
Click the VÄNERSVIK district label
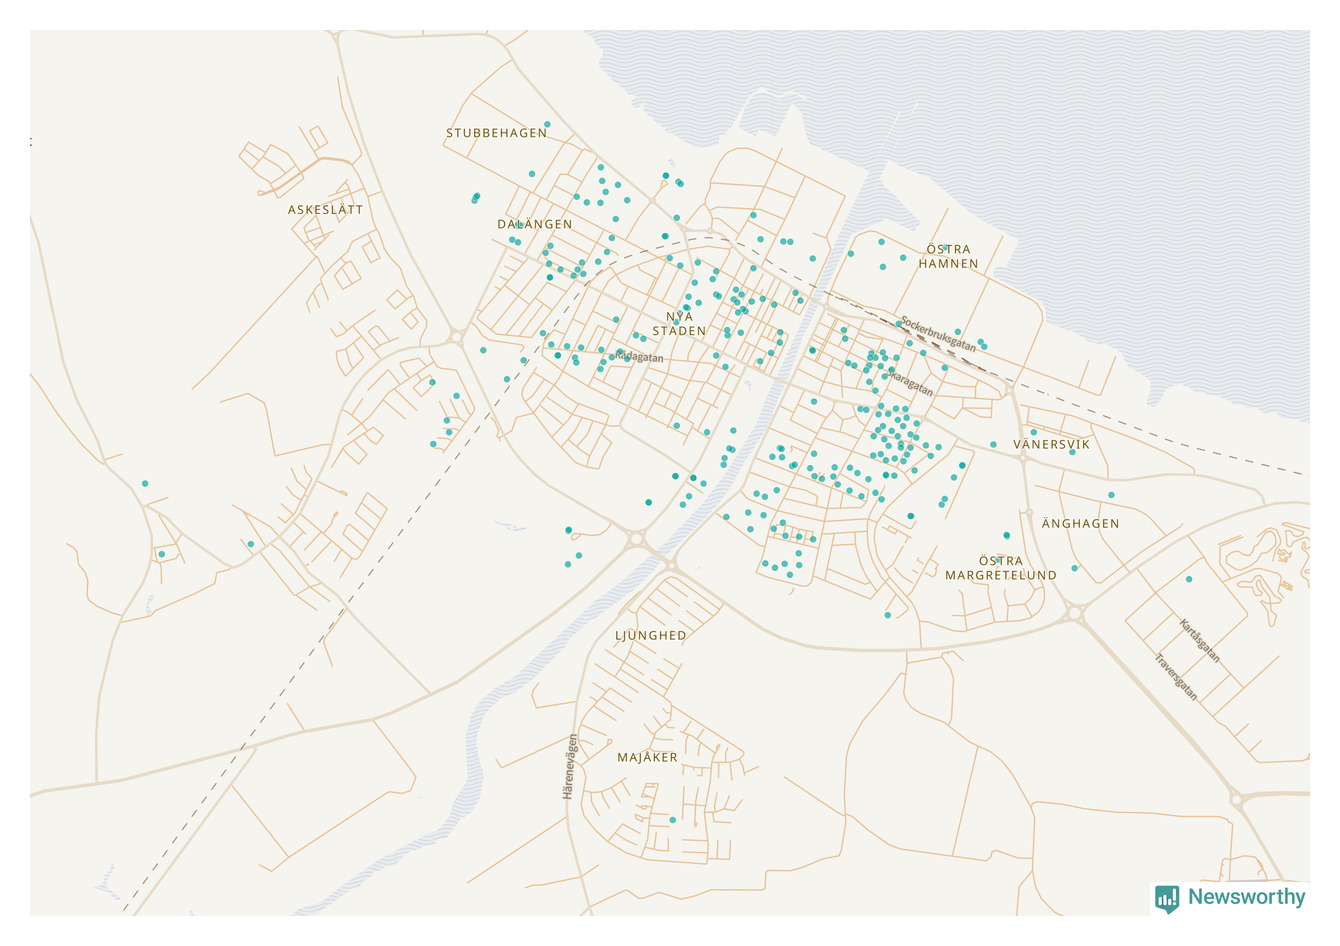pos(1051,444)
